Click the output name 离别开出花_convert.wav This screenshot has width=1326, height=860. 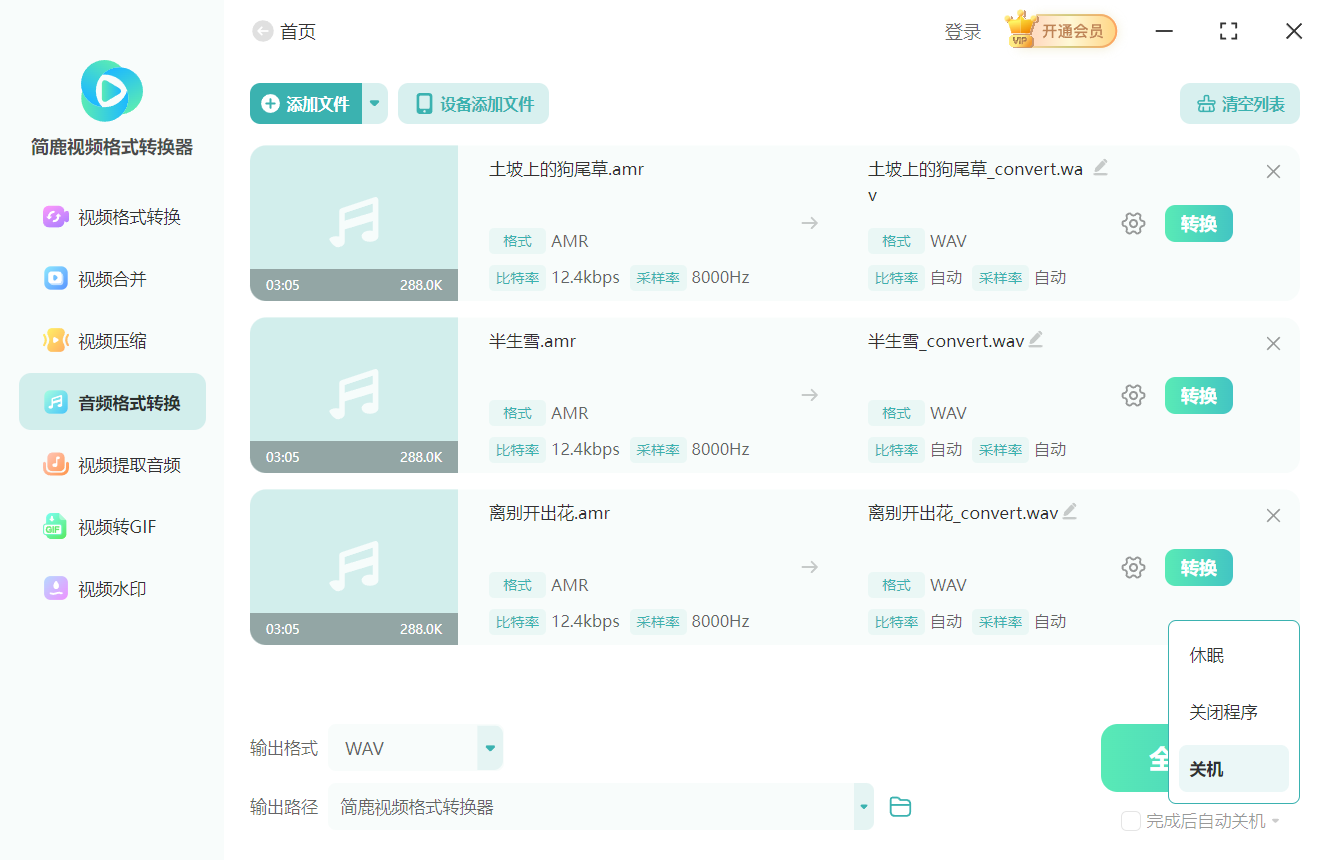pyautogui.click(x=963, y=513)
